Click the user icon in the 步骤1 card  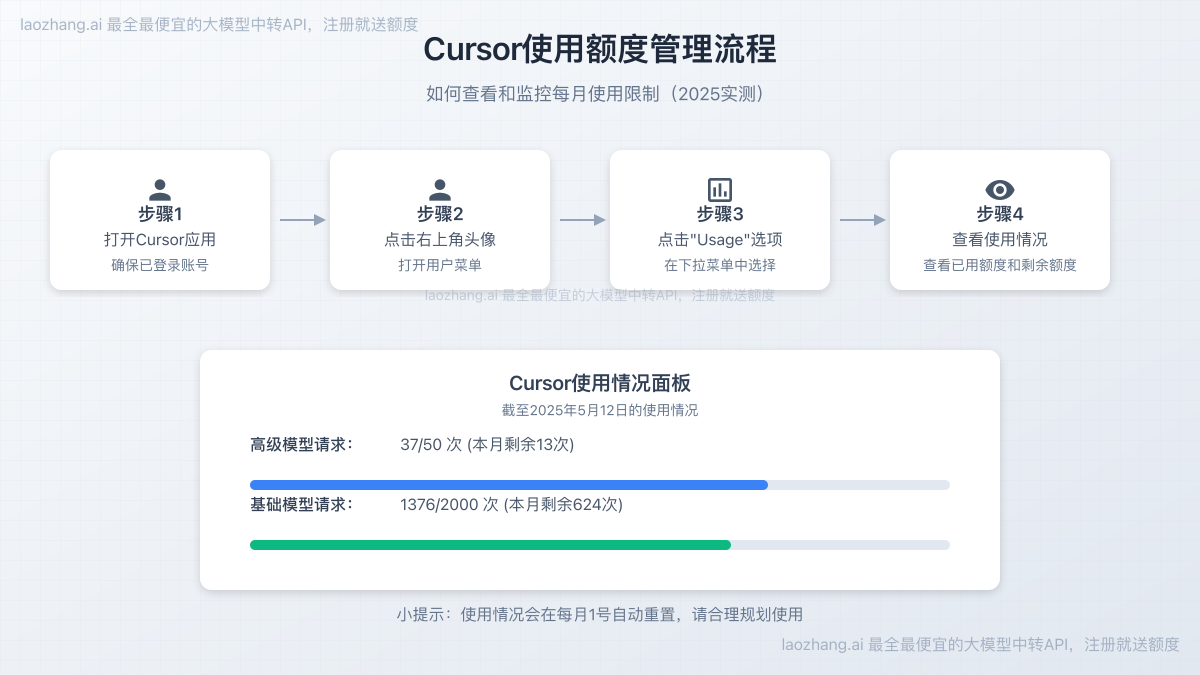click(x=160, y=190)
